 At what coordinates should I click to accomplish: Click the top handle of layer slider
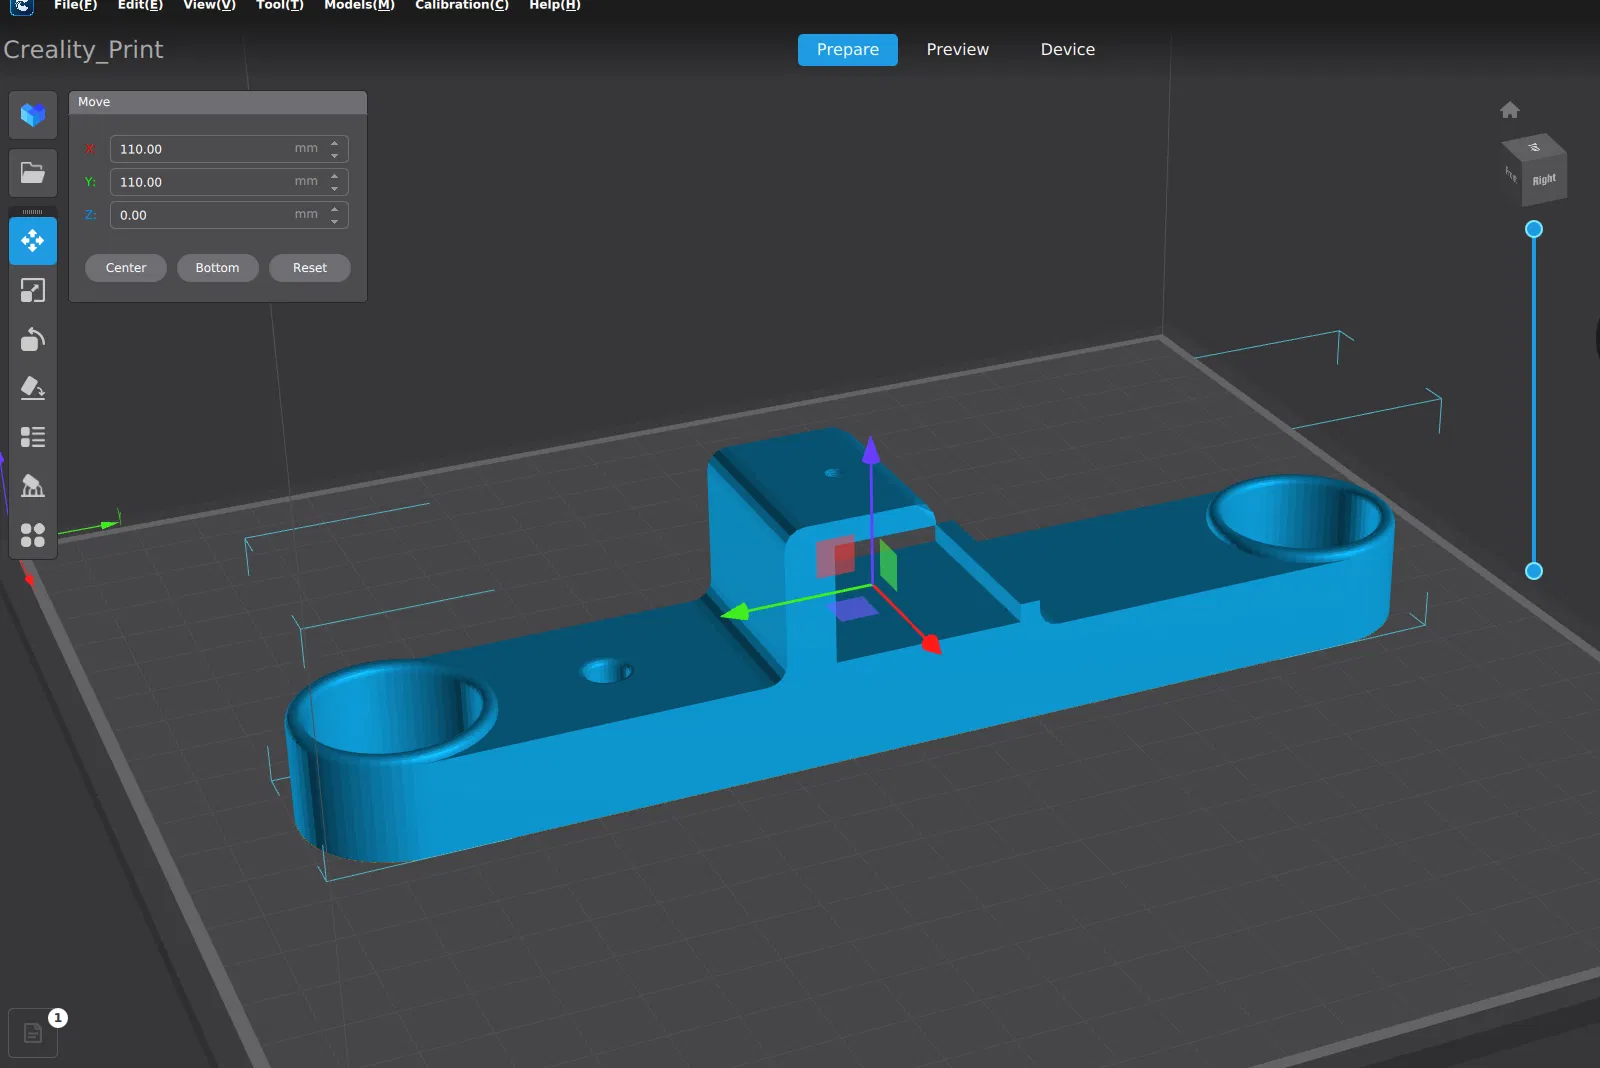(x=1534, y=230)
